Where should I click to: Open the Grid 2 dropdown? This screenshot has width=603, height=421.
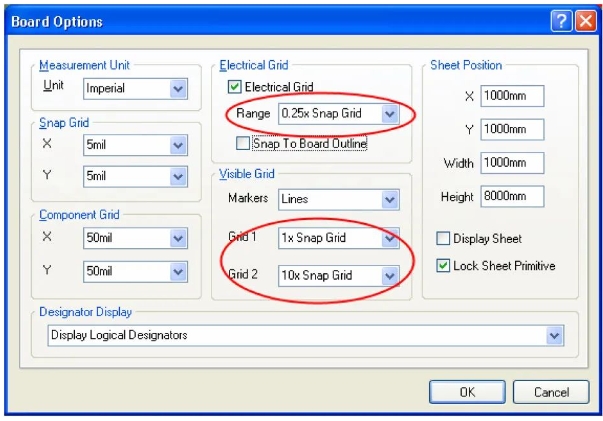389,275
